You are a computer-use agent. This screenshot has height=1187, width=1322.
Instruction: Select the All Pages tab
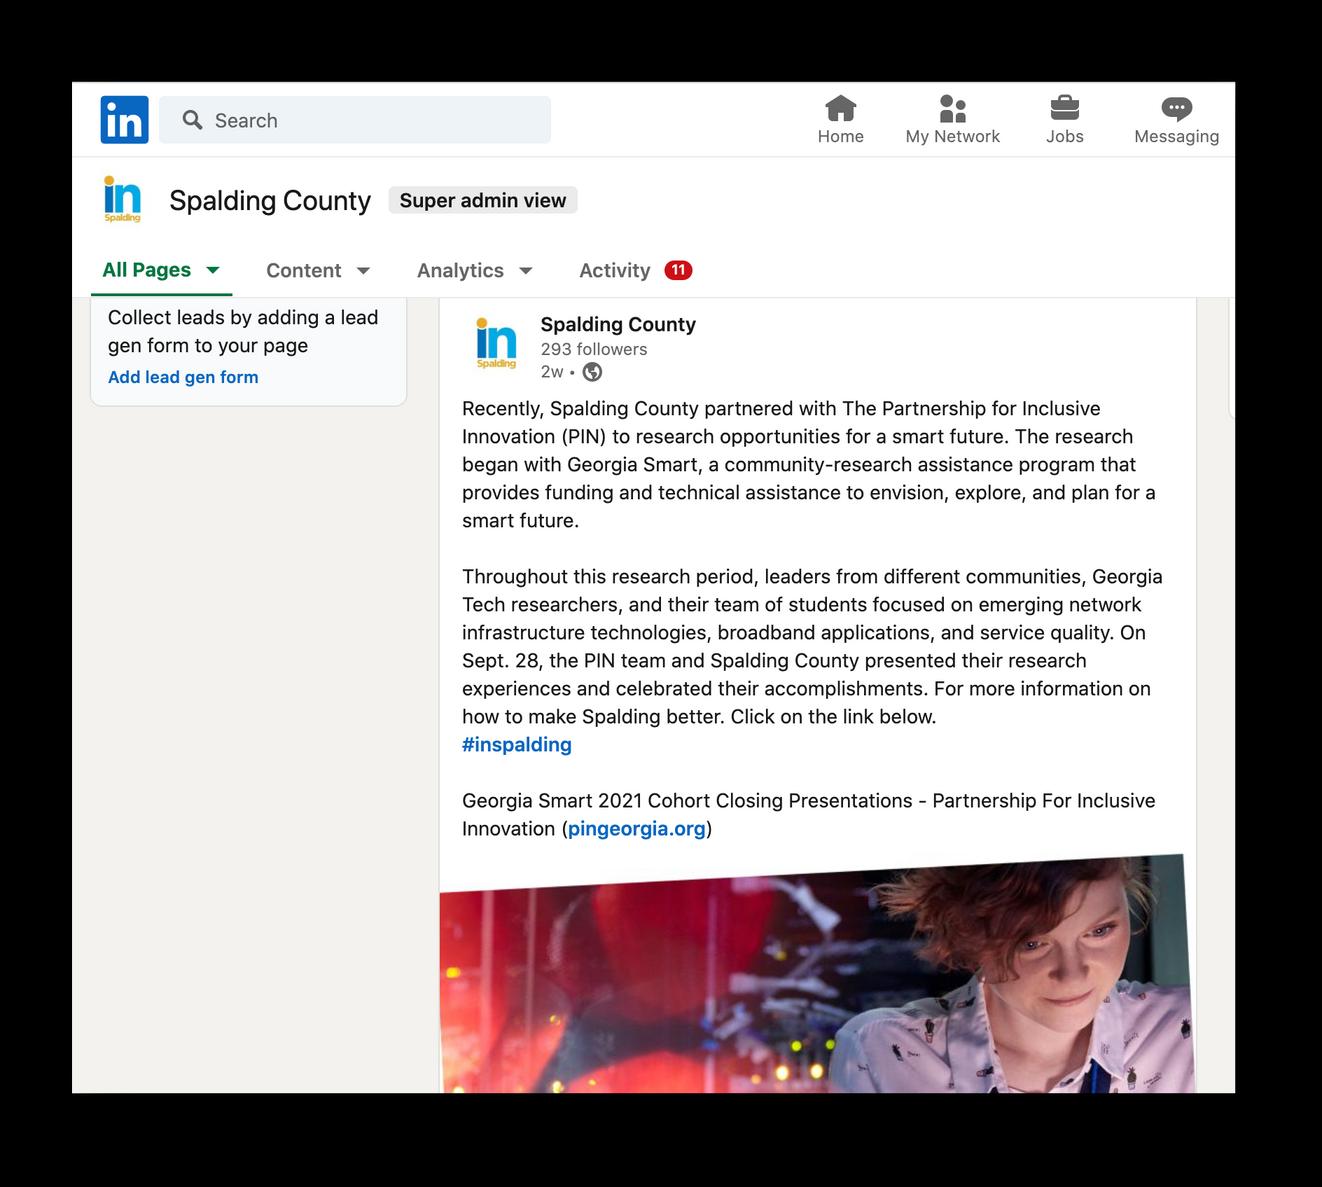click(x=147, y=270)
